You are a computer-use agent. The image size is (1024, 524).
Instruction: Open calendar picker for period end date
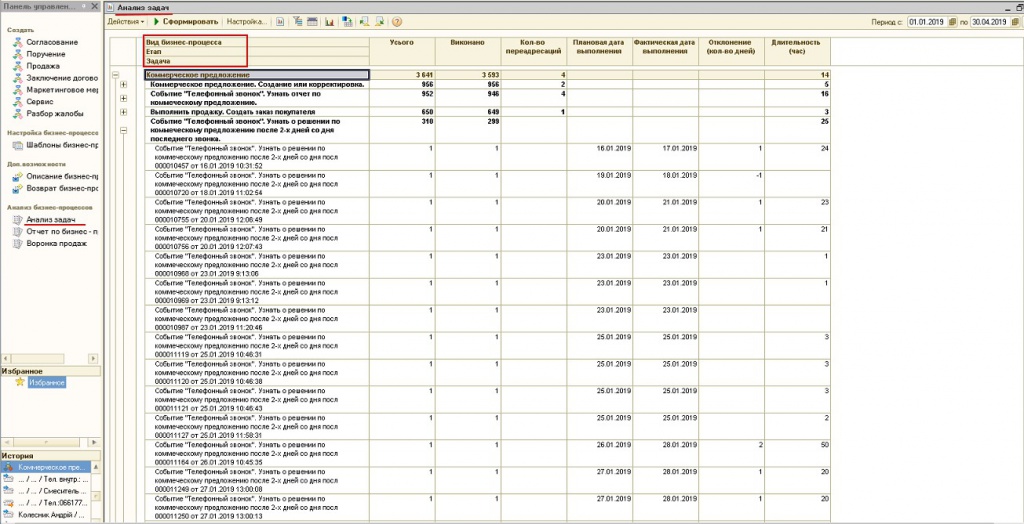coord(1014,22)
